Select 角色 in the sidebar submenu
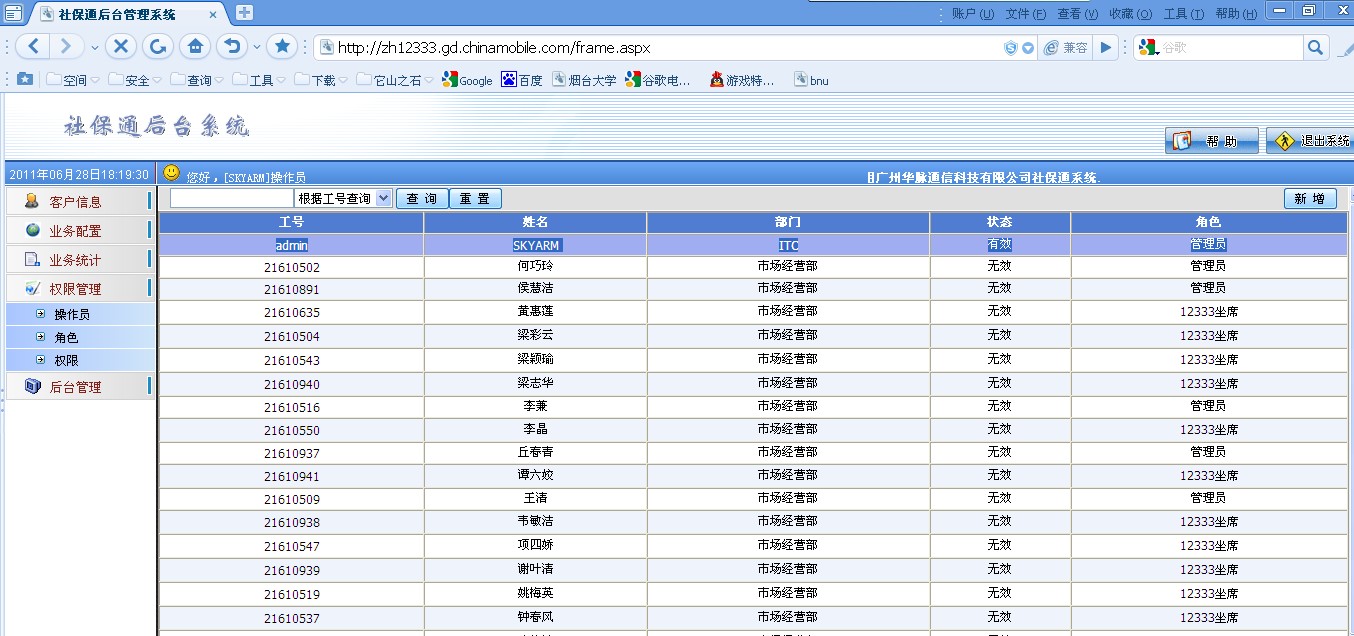The width and height of the screenshot is (1354, 636). 81,337
